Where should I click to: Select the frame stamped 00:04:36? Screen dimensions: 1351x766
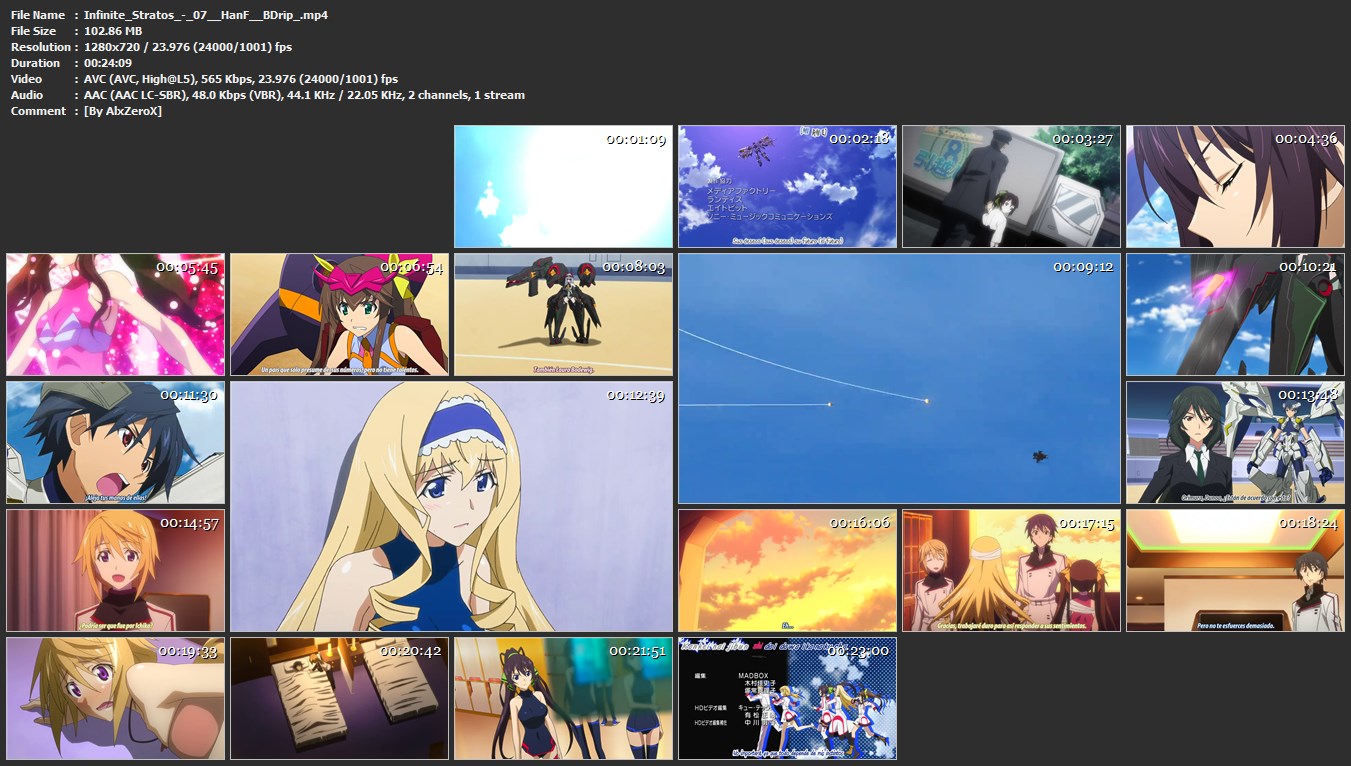point(1235,186)
